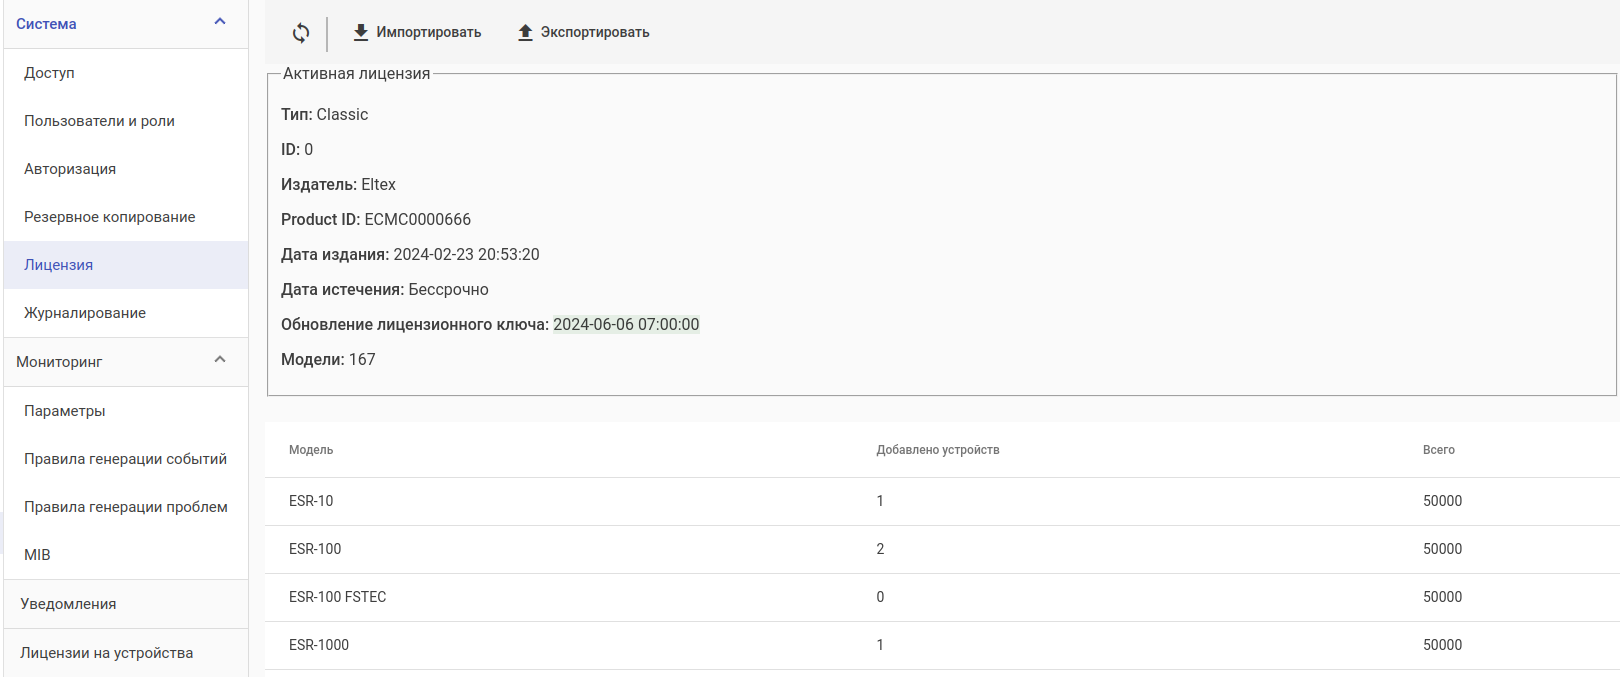Click the Export upload arrow icon
This screenshot has width=1620, height=677.
525,33
